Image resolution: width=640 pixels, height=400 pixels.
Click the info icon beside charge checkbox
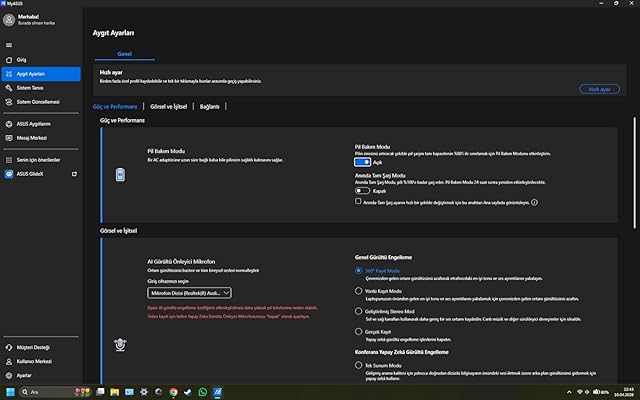[534, 202]
